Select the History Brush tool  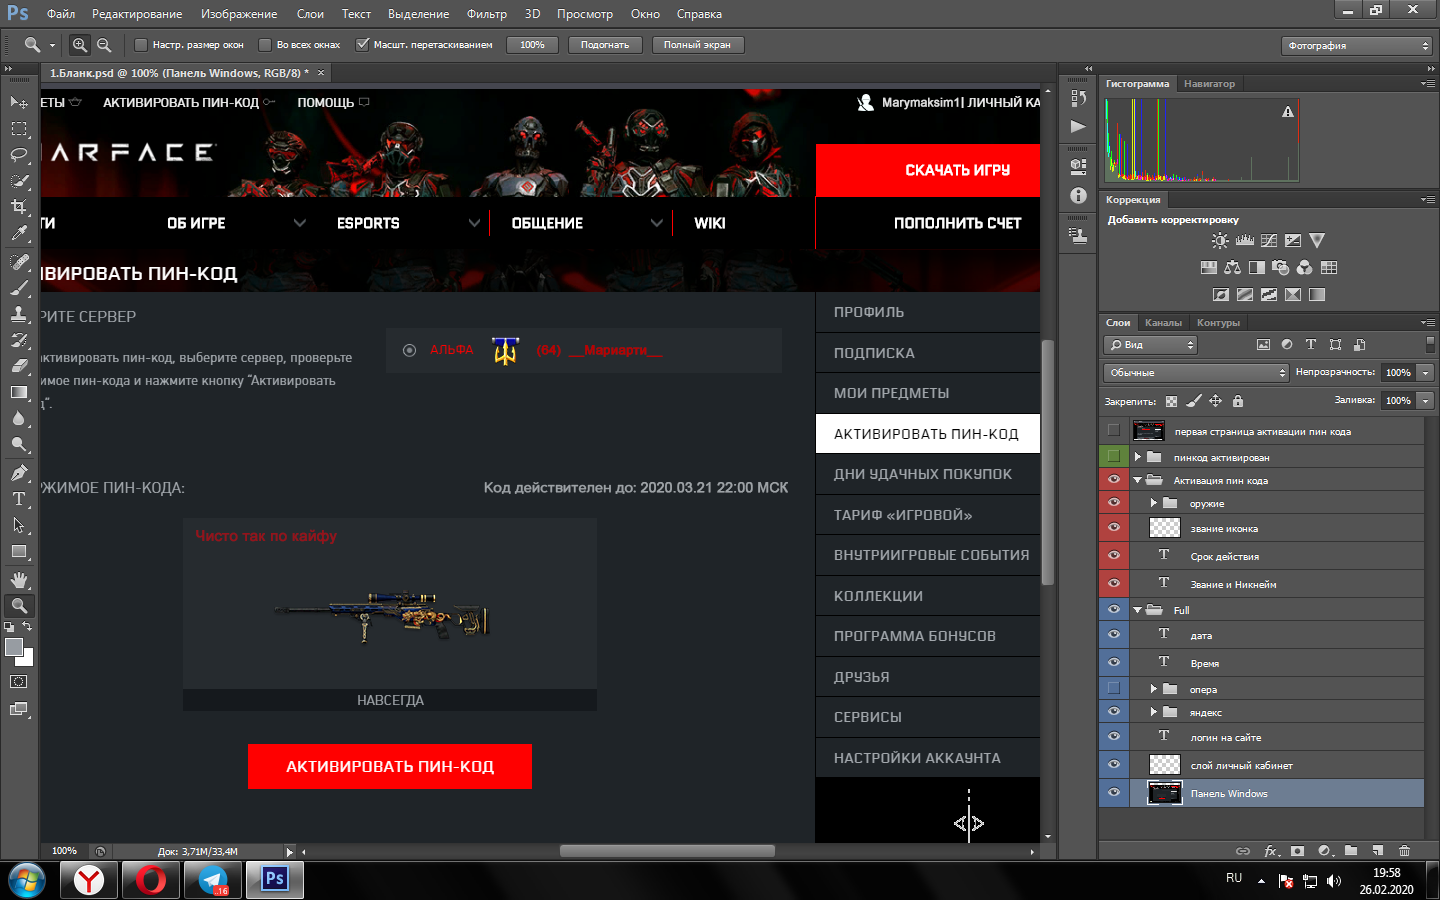click(19, 340)
